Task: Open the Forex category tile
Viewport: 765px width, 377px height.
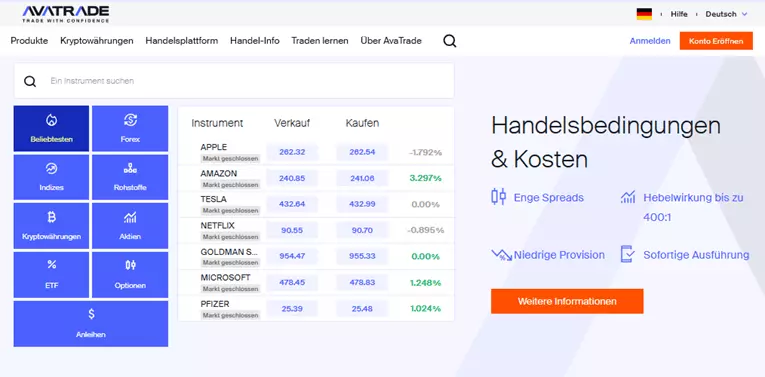Action: pyautogui.click(x=130, y=129)
